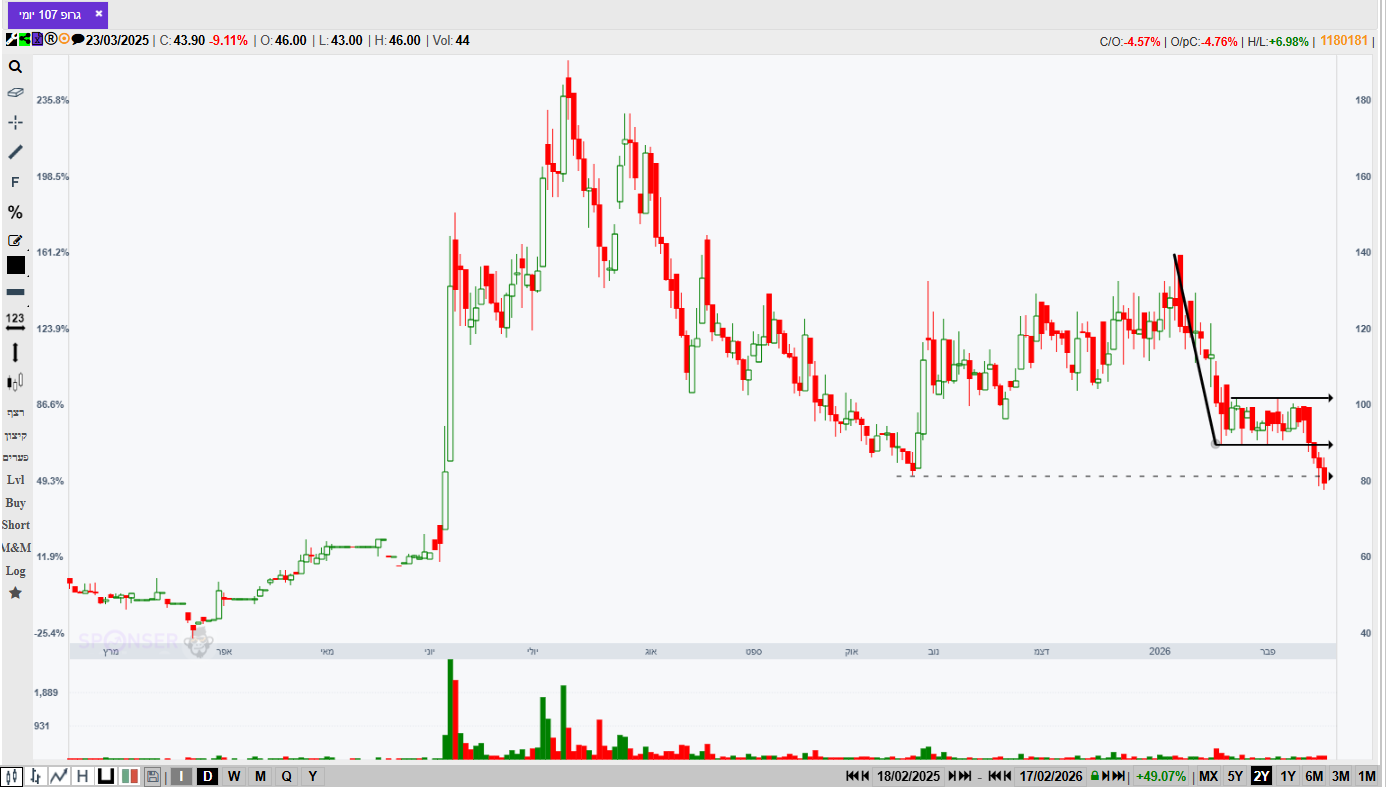Activate the crosshair cursor tool
1386x787 pixels.
(15, 122)
